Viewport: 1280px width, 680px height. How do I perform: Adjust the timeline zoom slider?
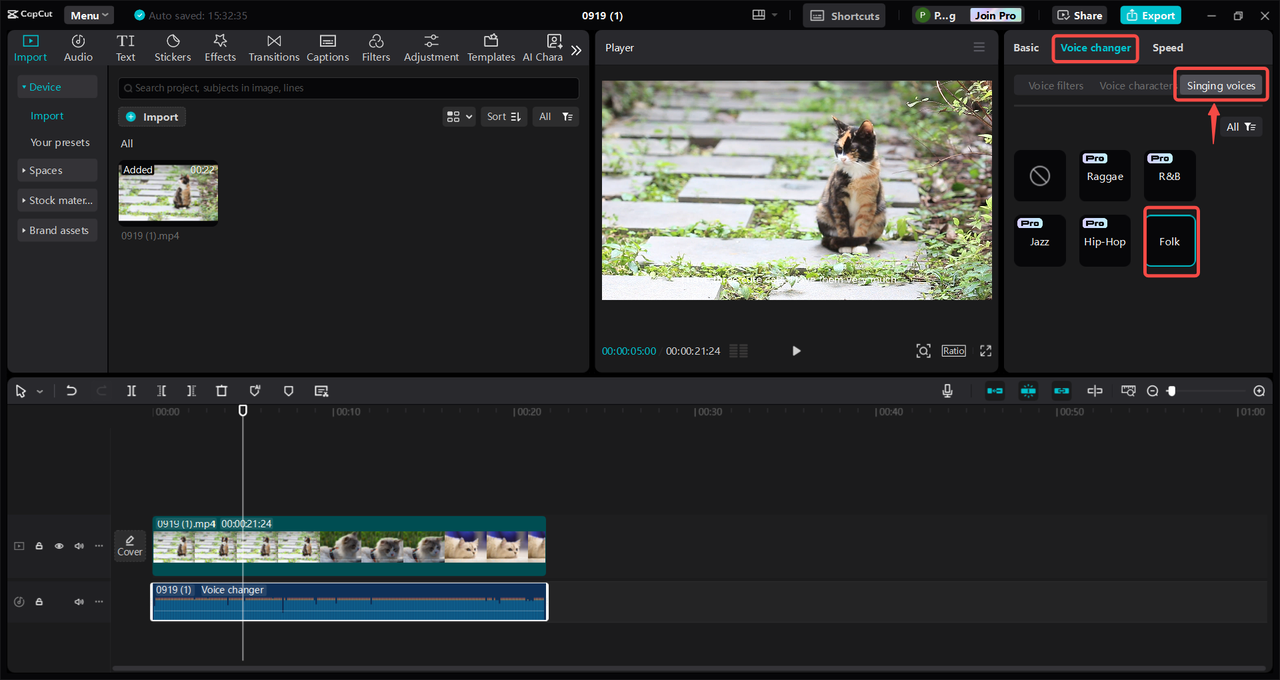[x=1172, y=391]
